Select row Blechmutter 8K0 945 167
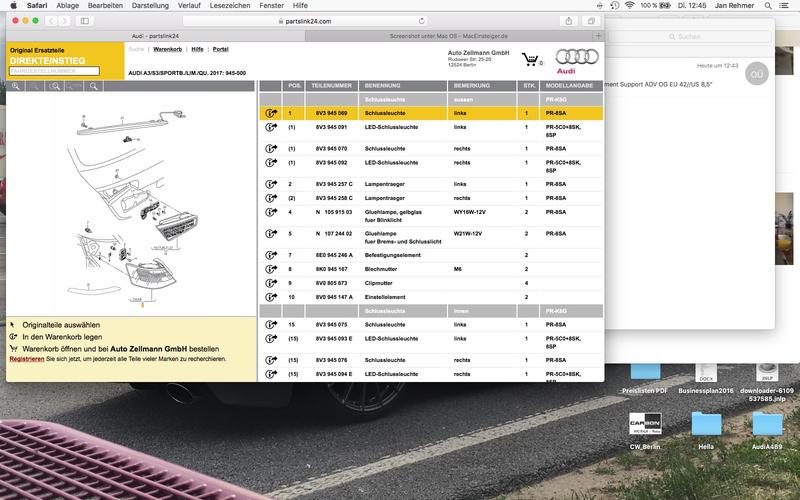The height and width of the screenshot is (500, 800). 430,269
